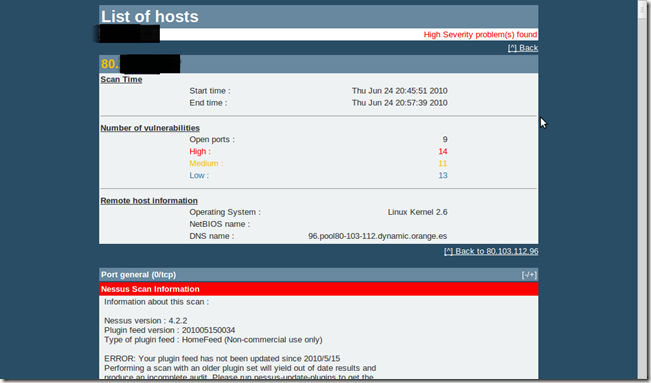Select the Start time label
This screenshot has height=383, width=651.
point(210,91)
